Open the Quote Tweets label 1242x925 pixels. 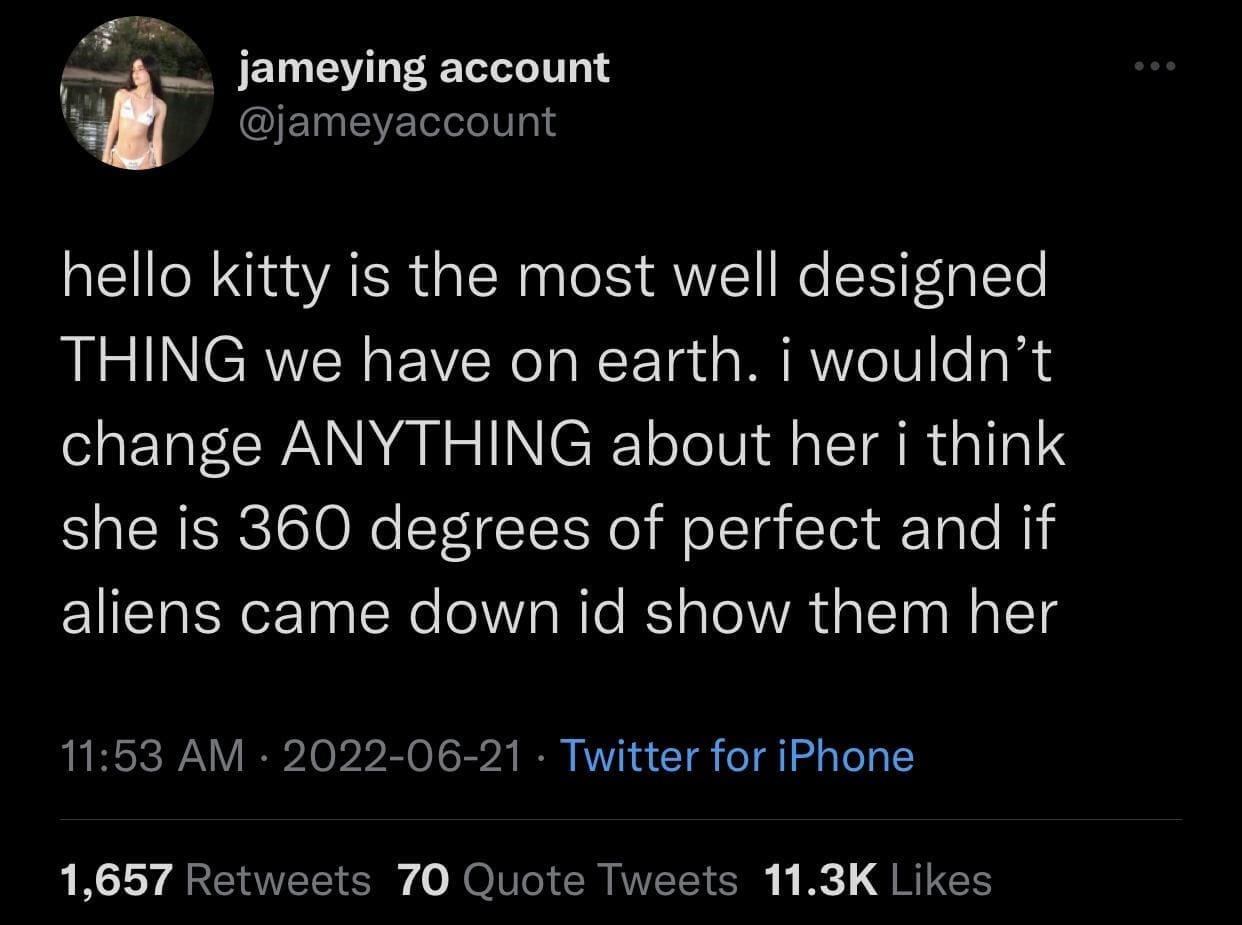click(x=601, y=880)
